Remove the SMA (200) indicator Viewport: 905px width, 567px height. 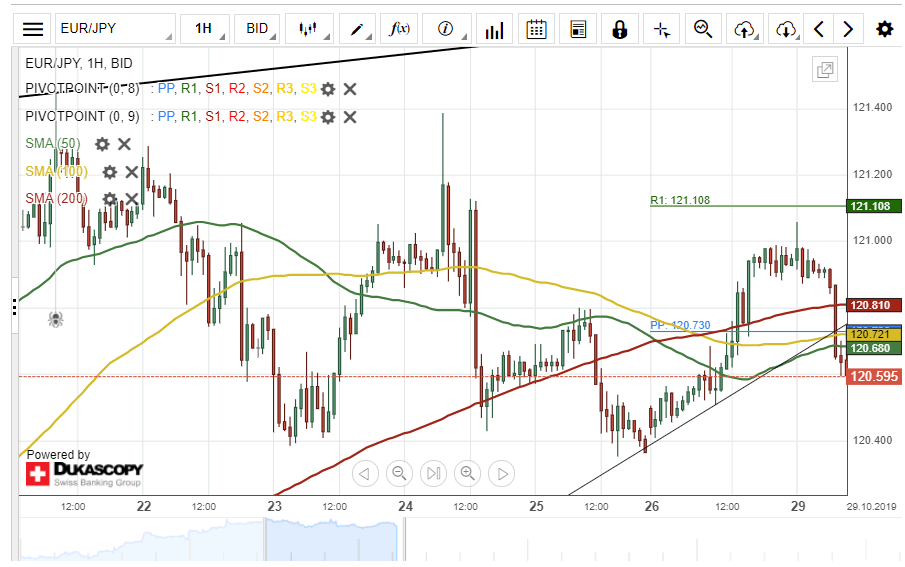click(x=131, y=199)
